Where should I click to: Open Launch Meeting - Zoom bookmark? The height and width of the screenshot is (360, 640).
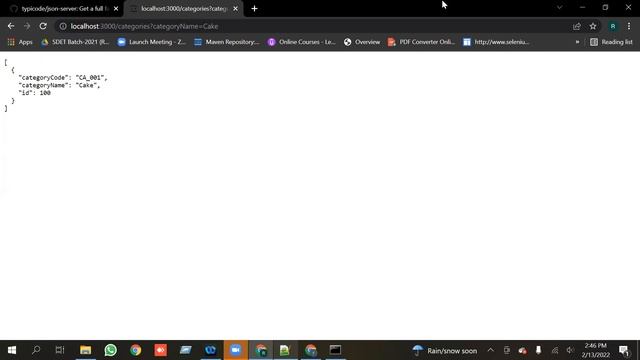151,42
